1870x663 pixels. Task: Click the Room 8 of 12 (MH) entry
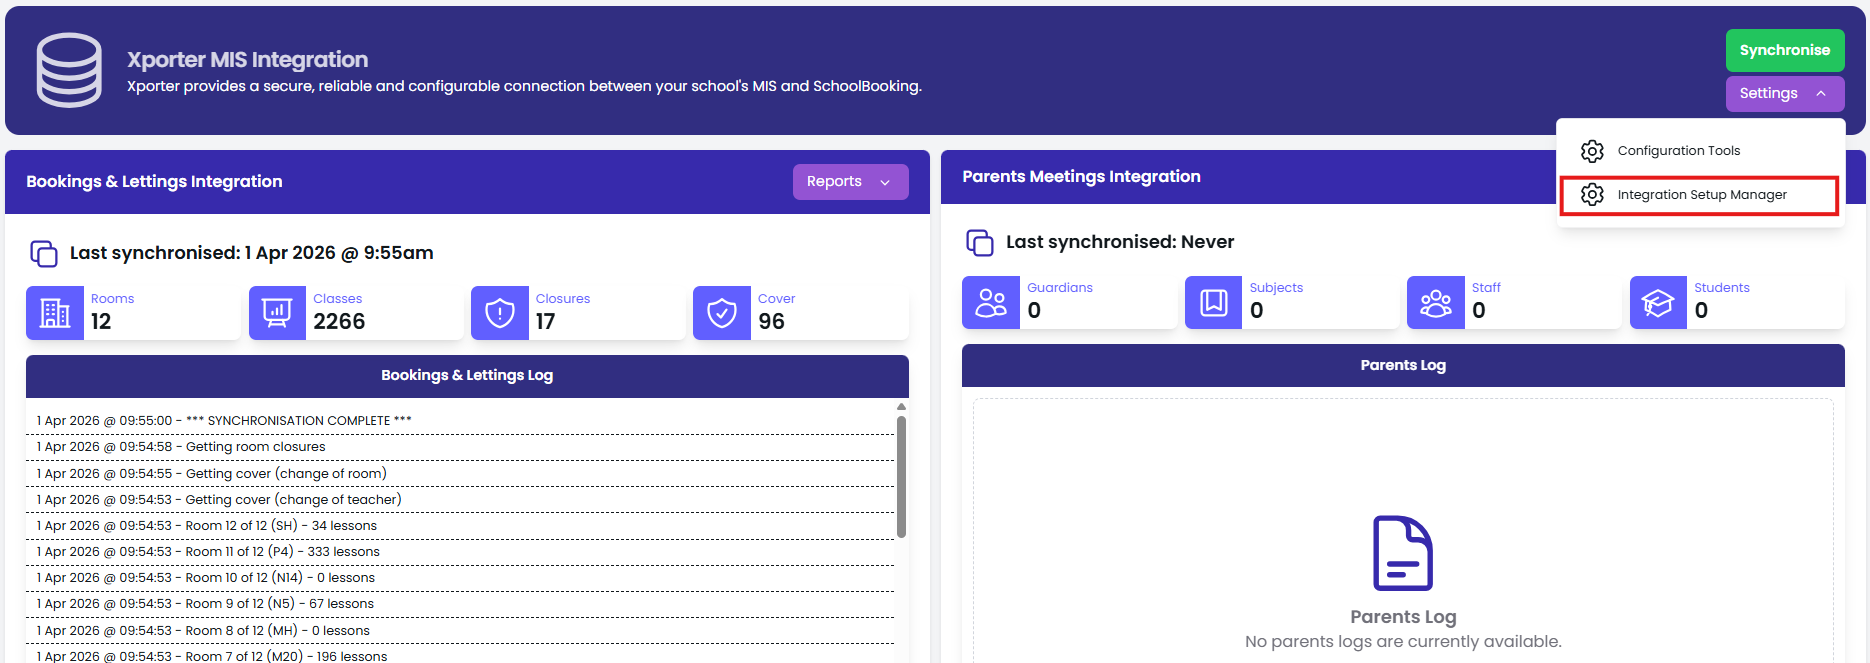460,631
